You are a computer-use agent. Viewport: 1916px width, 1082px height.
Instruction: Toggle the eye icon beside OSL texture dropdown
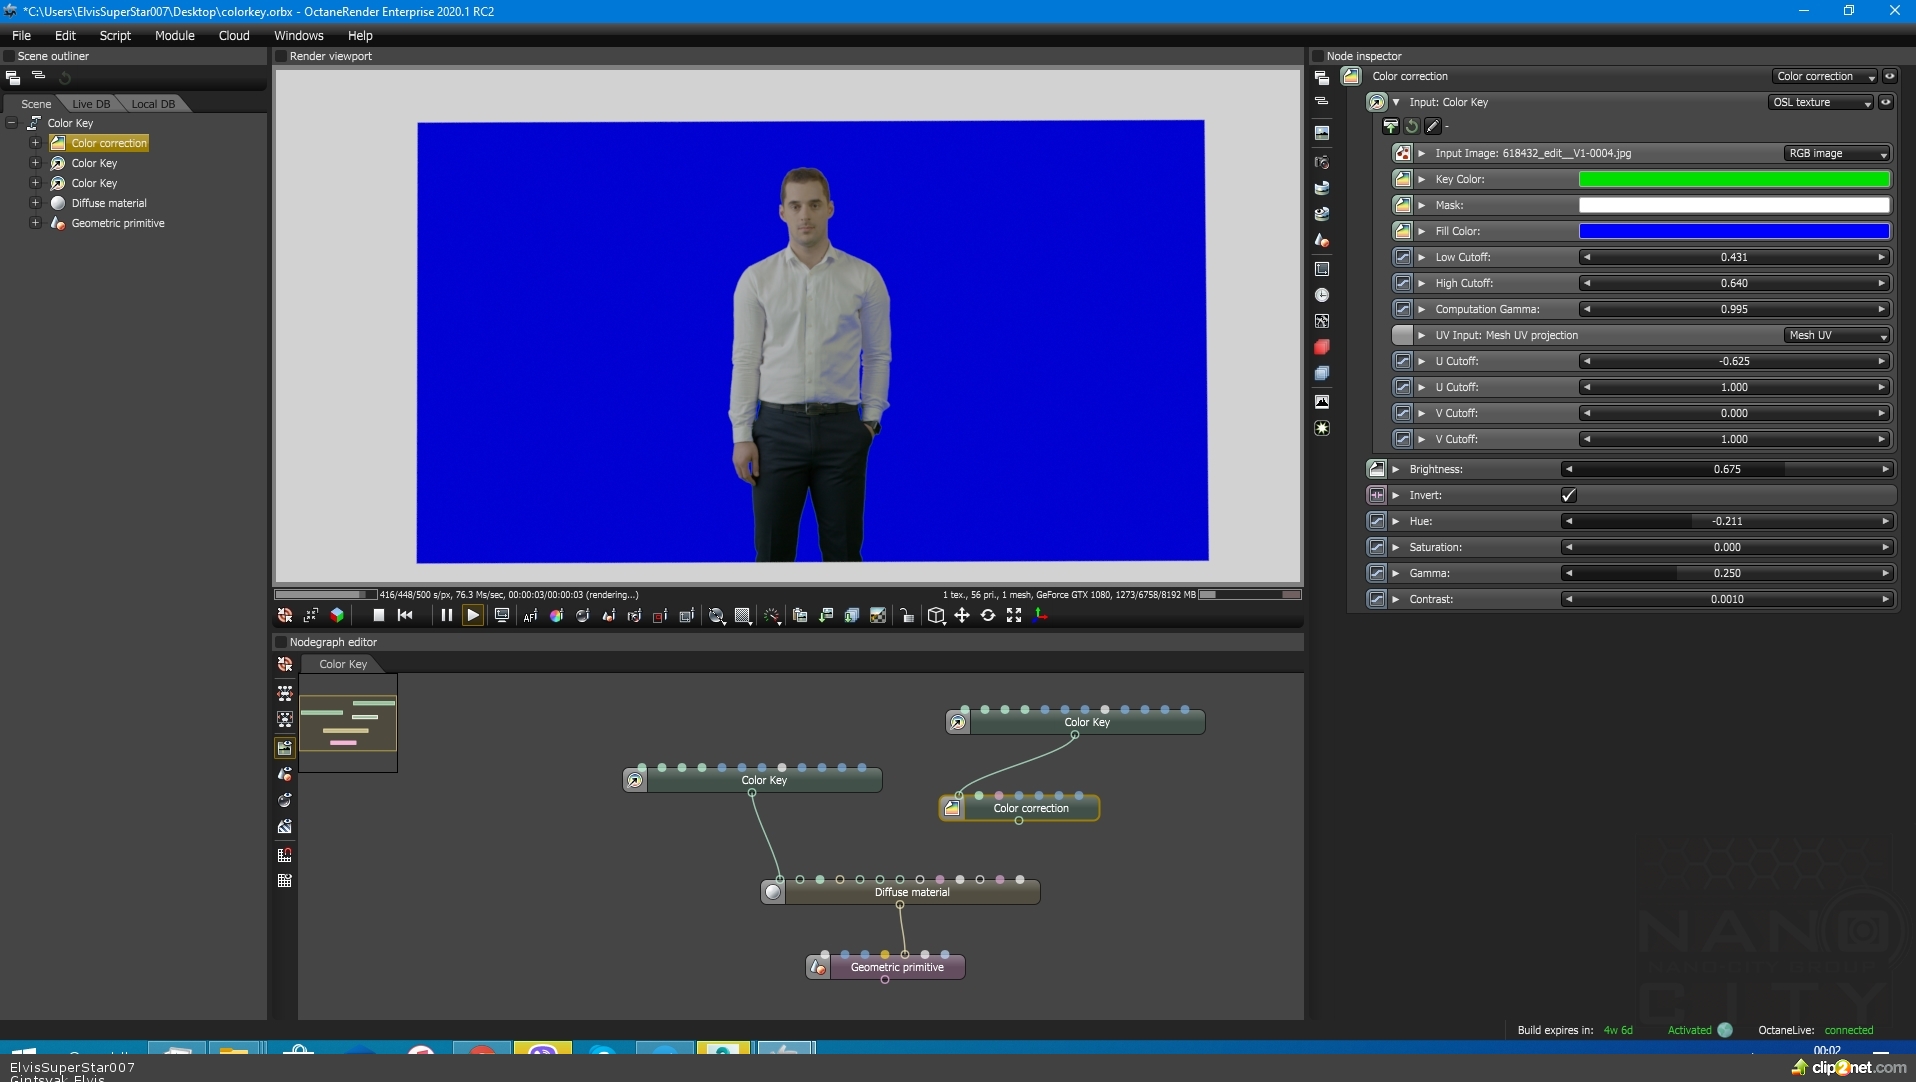click(1886, 102)
